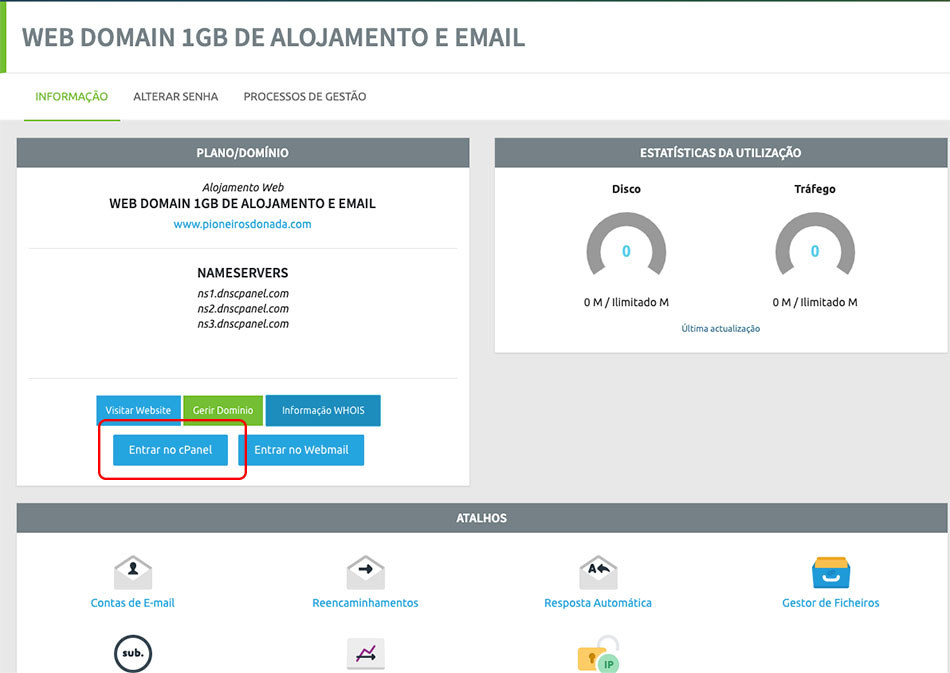Click the Disco usage gauge
Image resolution: width=950 pixels, height=673 pixels.
tap(626, 250)
